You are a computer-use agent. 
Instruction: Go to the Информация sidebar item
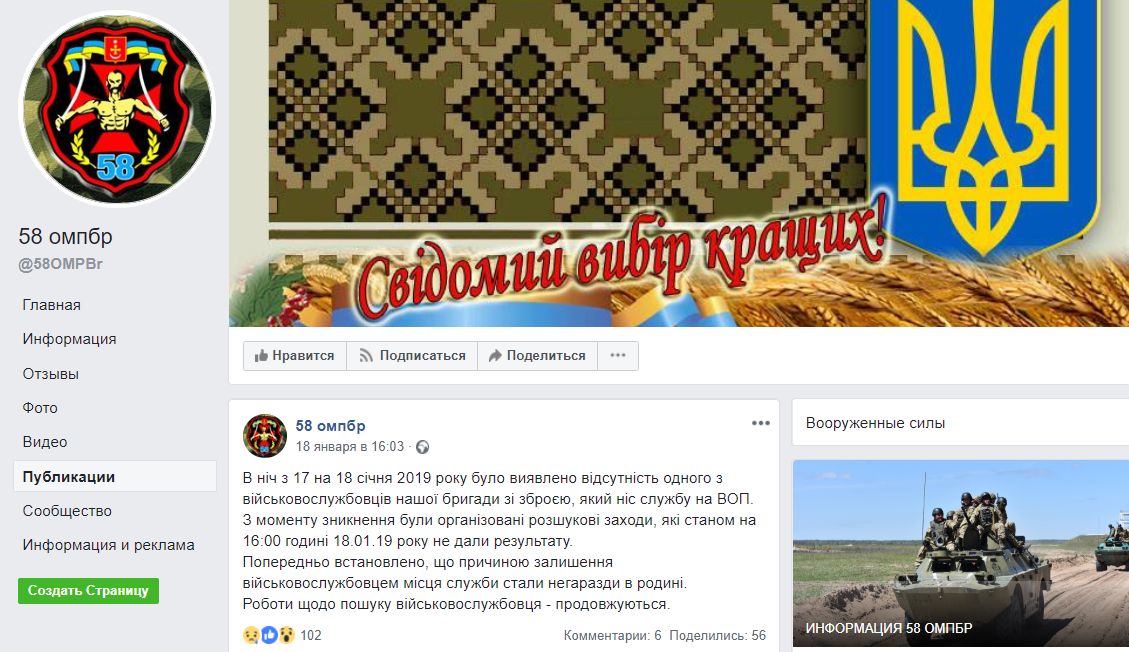point(69,339)
